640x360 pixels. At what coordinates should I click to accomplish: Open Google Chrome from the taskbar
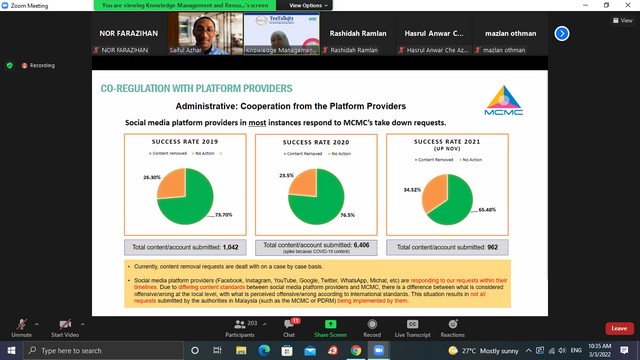tap(356, 351)
